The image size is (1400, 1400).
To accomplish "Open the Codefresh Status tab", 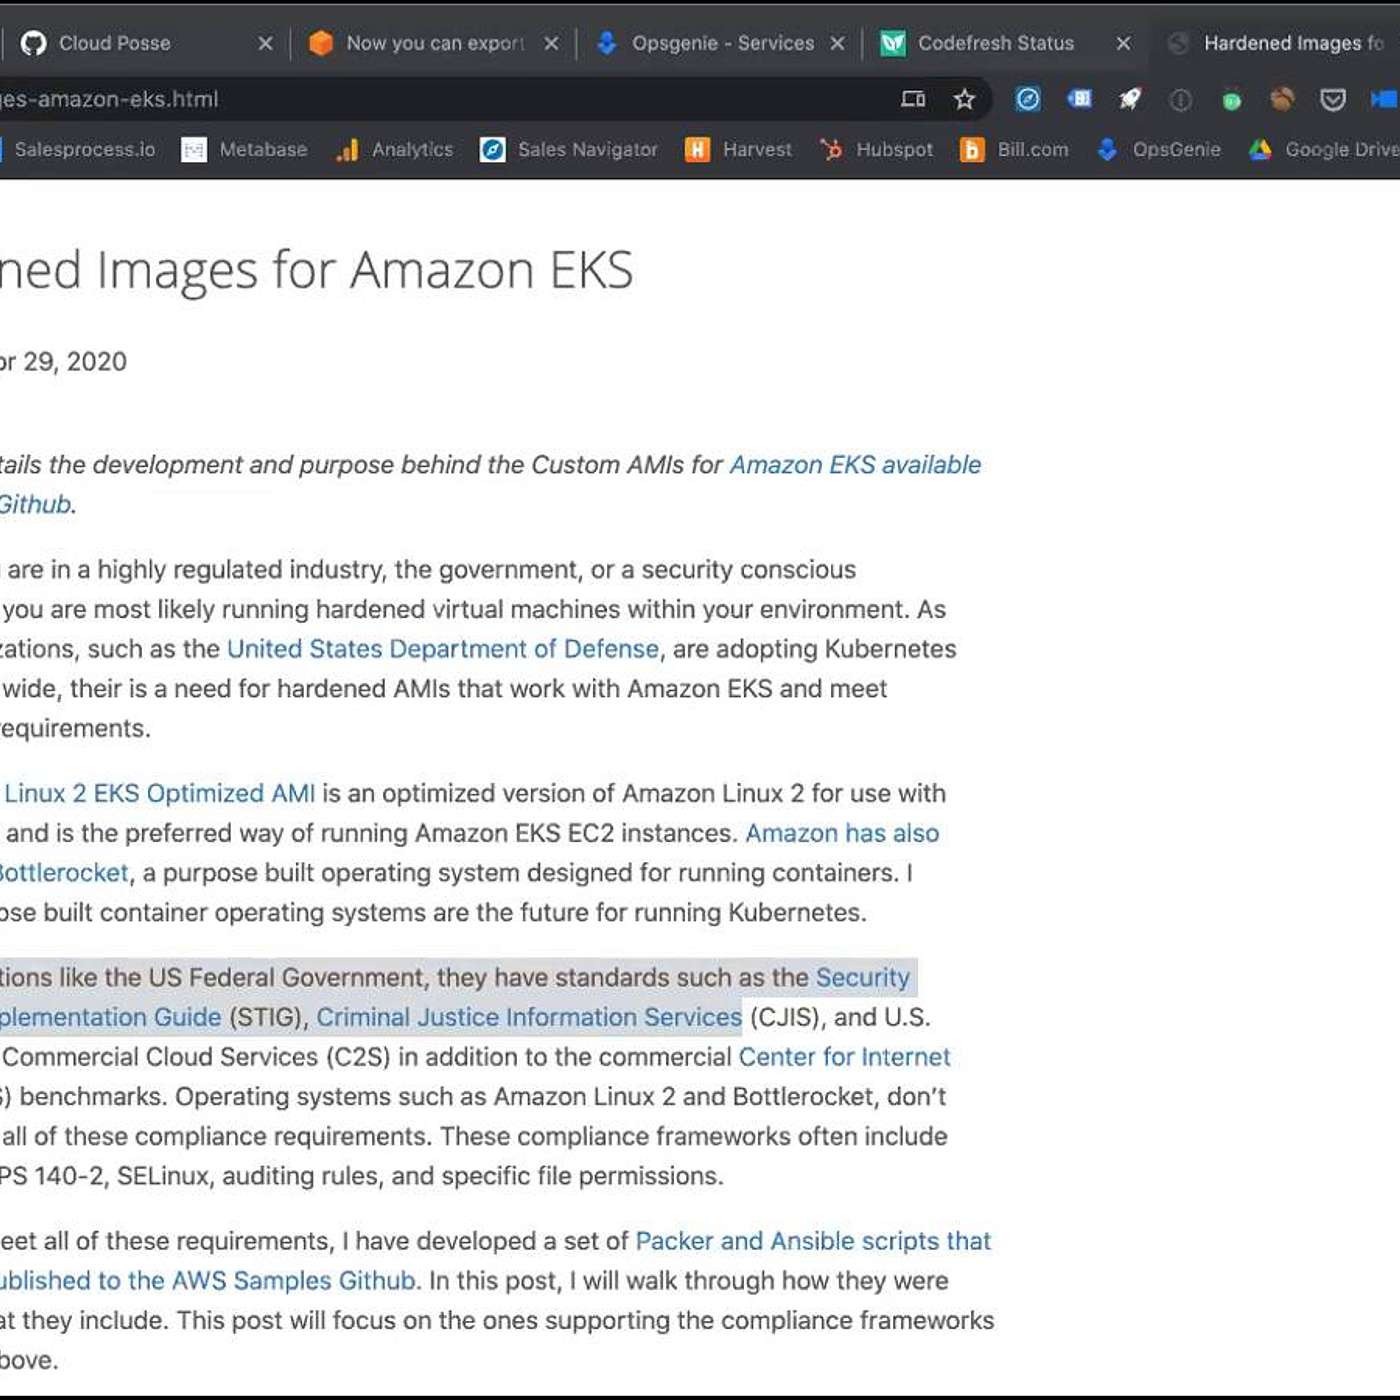I will click(995, 43).
